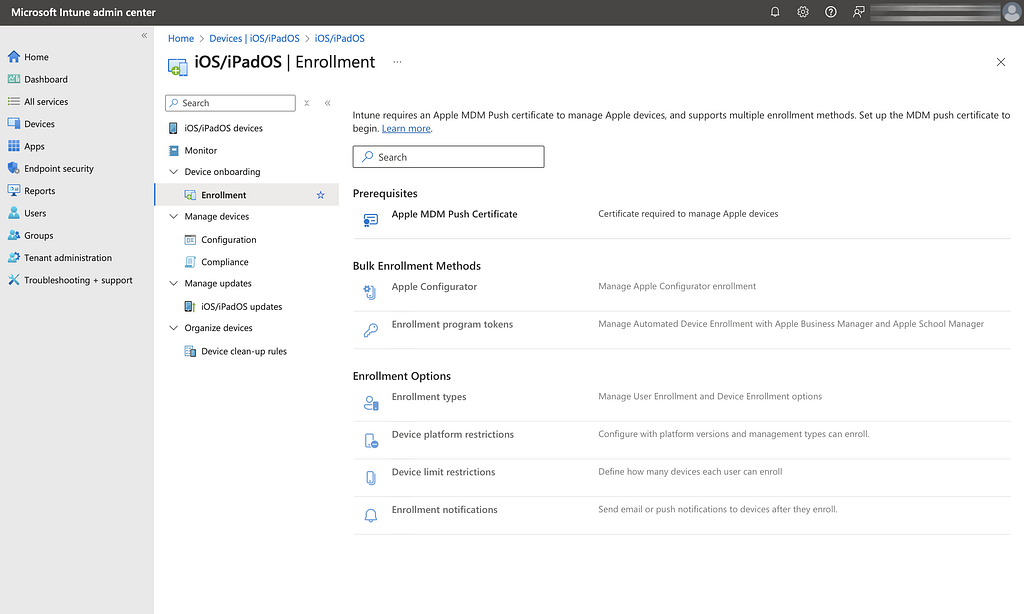Focus the enrollment options Search field
This screenshot has width=1024, height=614.
pos(449,157)
